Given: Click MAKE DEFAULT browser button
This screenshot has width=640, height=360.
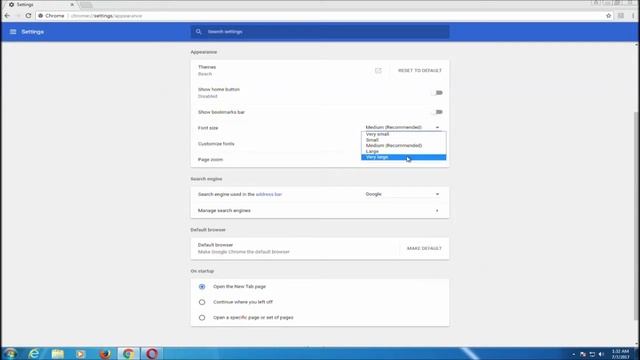Looking at the screenshot, I should coord(424,249).
